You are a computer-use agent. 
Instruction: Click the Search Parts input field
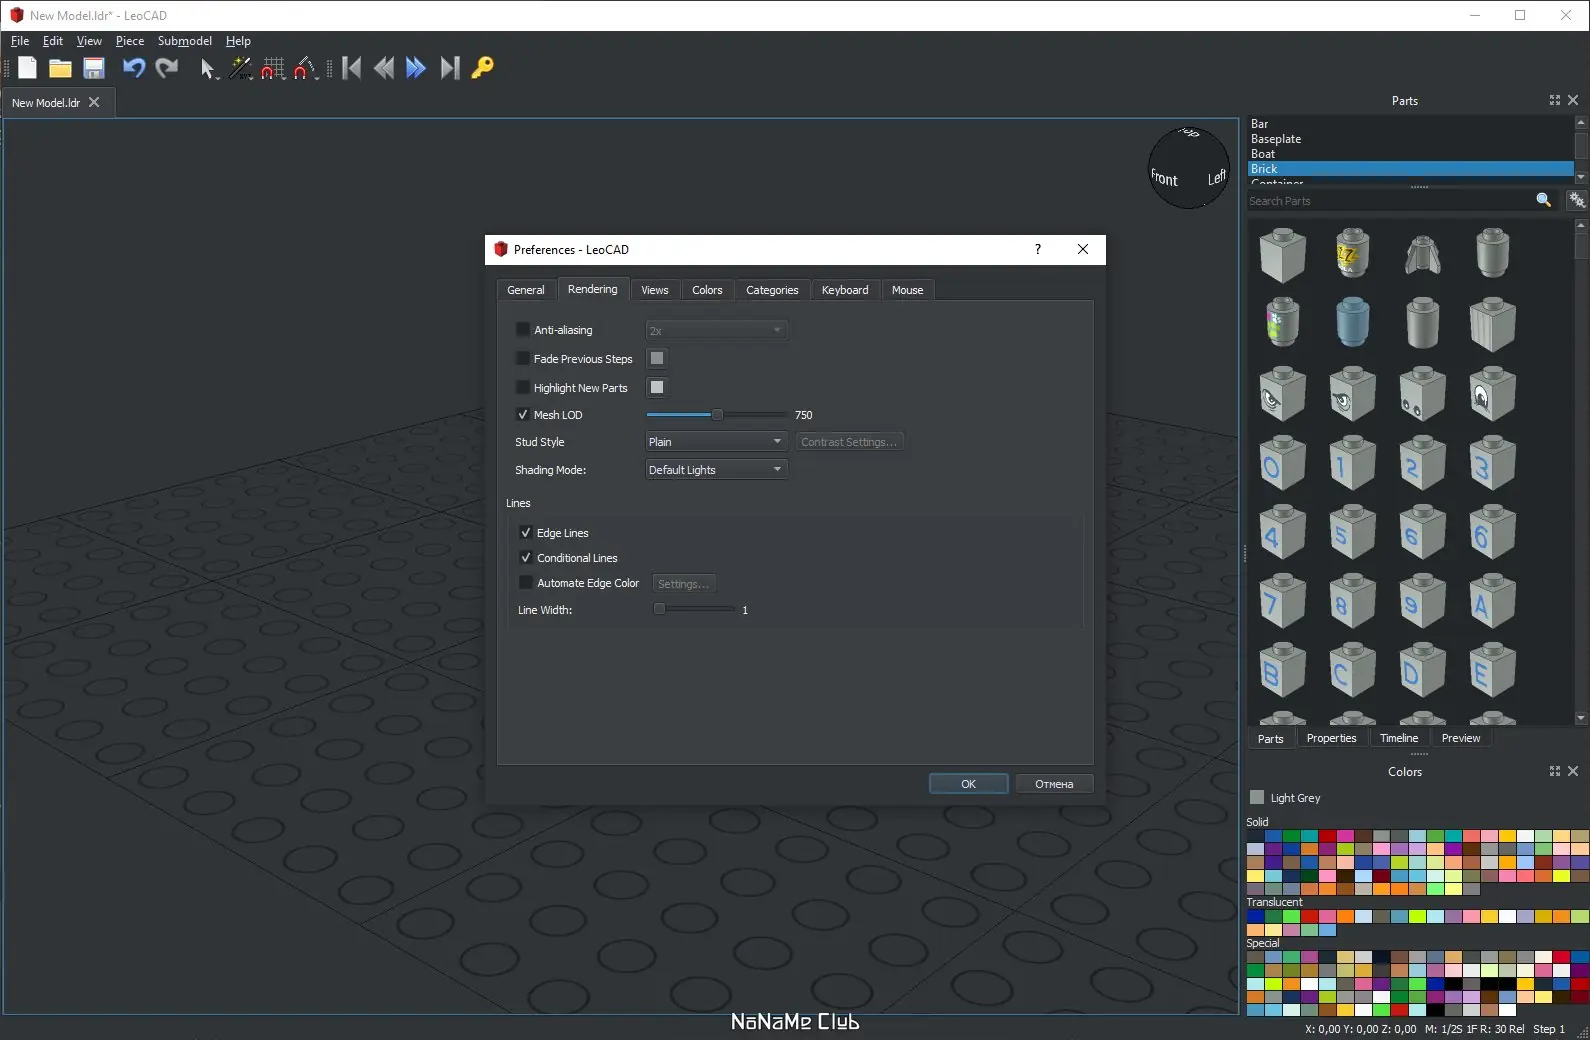pos(1388,201)
